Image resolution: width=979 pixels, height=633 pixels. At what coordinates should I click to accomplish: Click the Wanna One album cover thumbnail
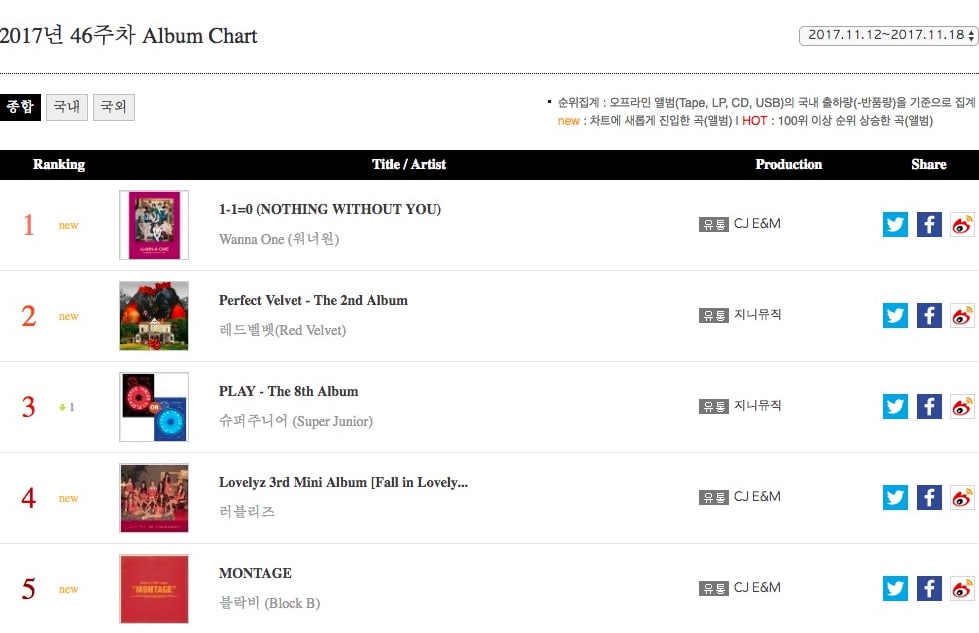(x=153, y=225)
